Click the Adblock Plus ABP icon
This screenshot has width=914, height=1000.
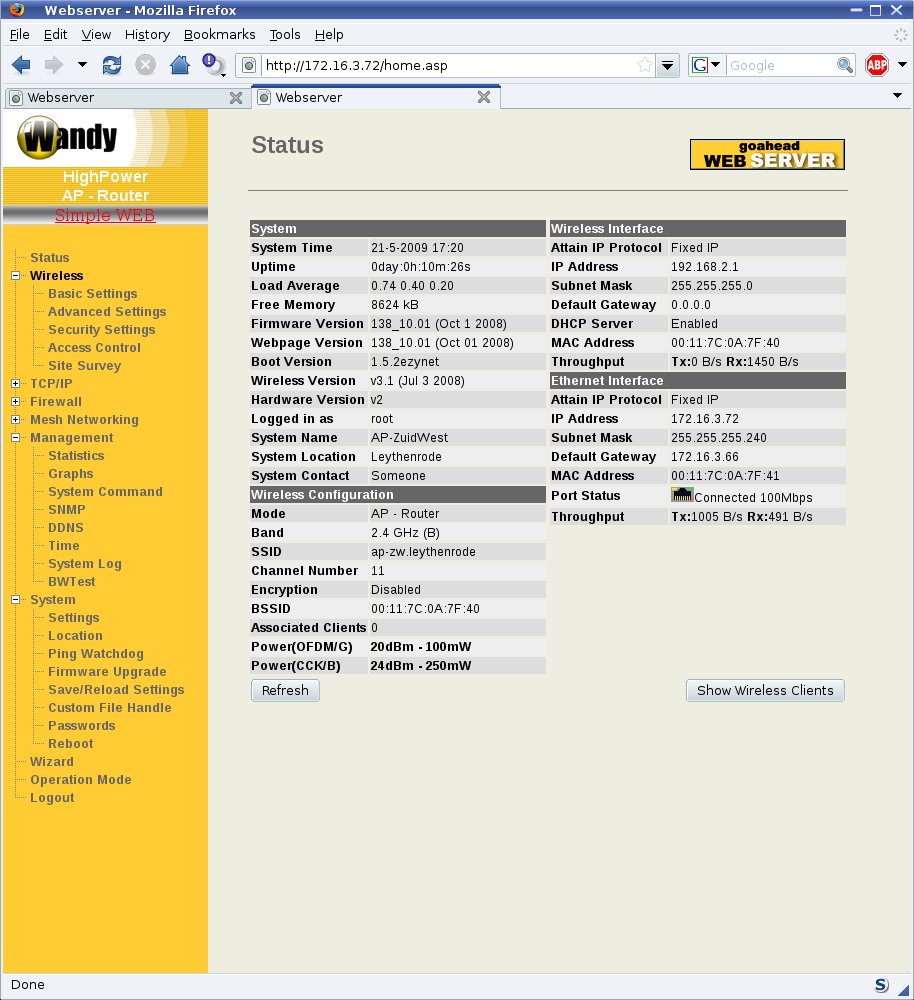pos(877,65)
